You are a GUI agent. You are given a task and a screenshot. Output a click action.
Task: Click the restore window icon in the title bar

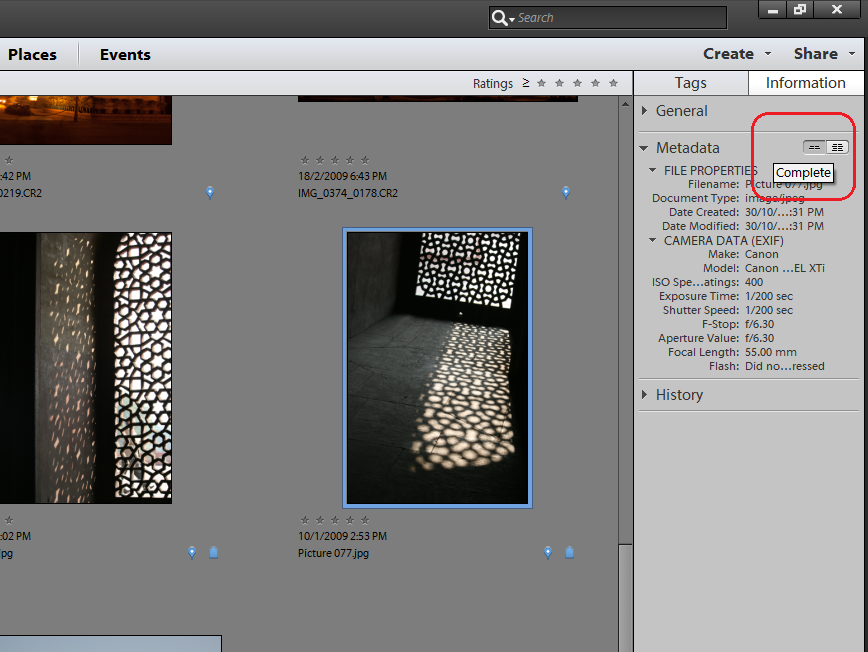[x=800, y=10]
